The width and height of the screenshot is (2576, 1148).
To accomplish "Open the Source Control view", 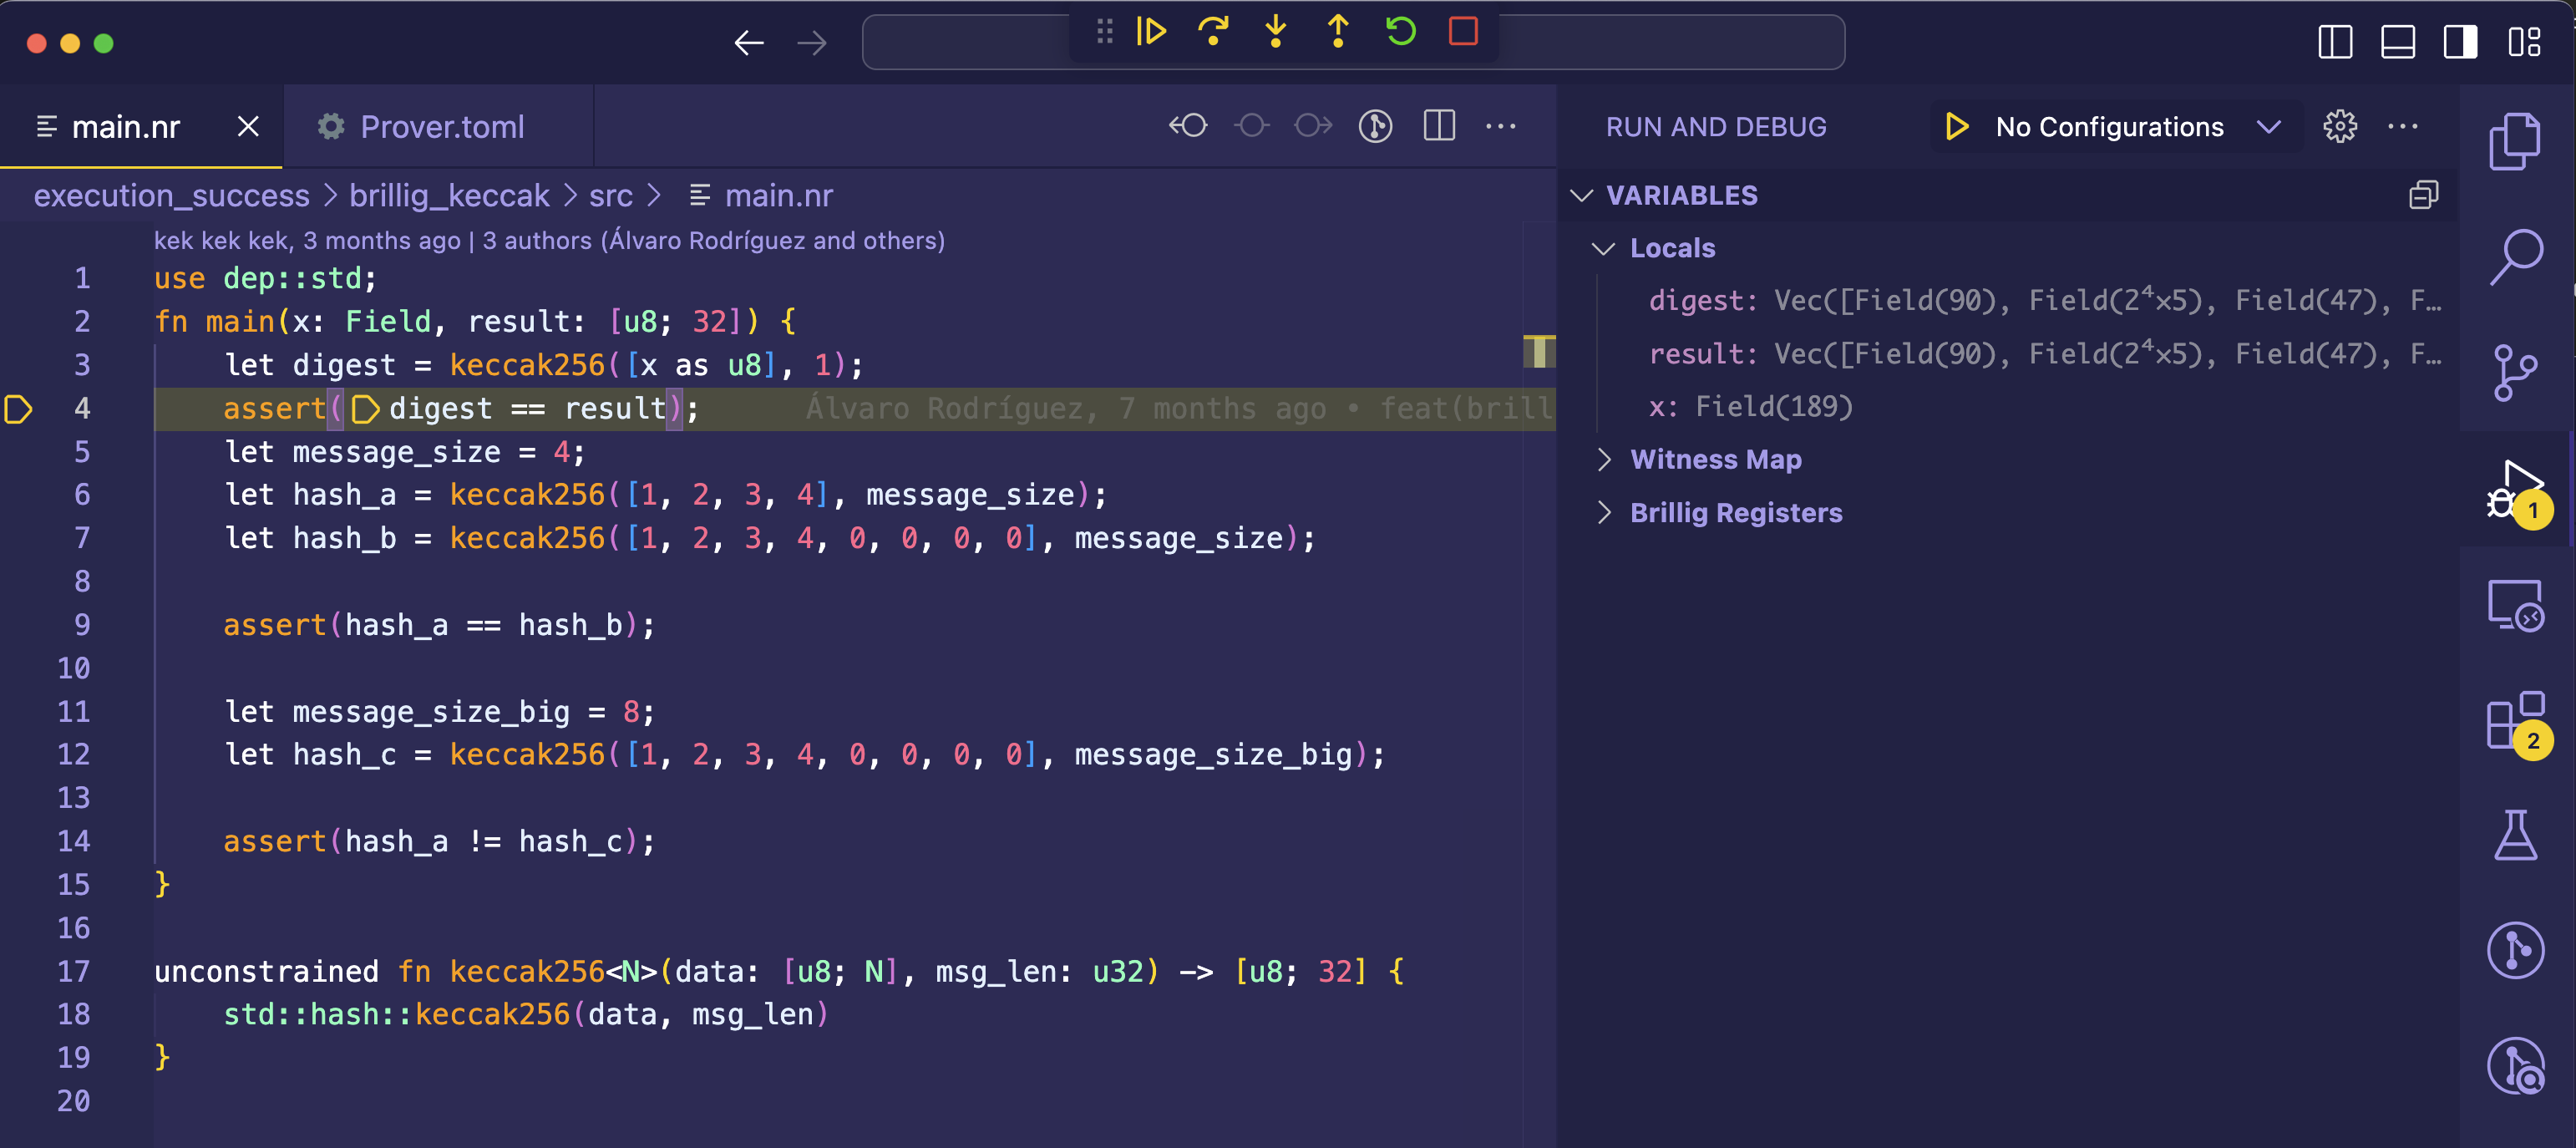I will pyautogui.click(x=2514, y=372).
